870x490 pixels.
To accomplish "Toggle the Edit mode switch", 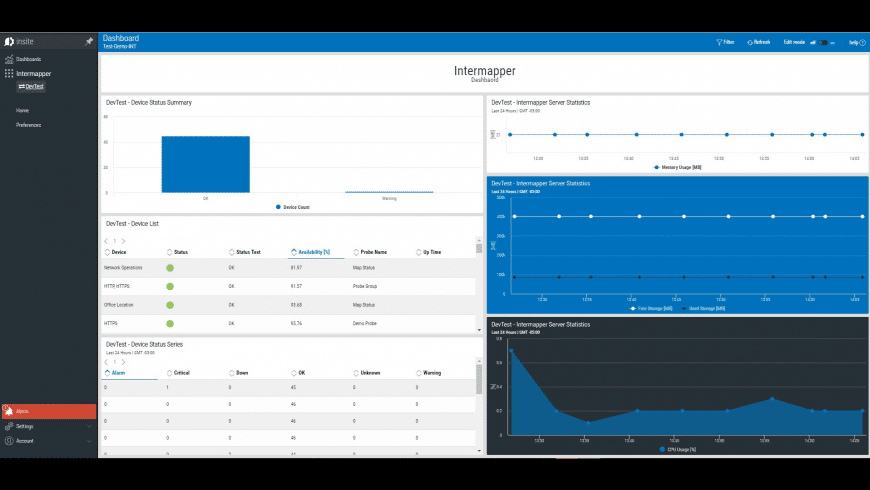I will (823, 42).
